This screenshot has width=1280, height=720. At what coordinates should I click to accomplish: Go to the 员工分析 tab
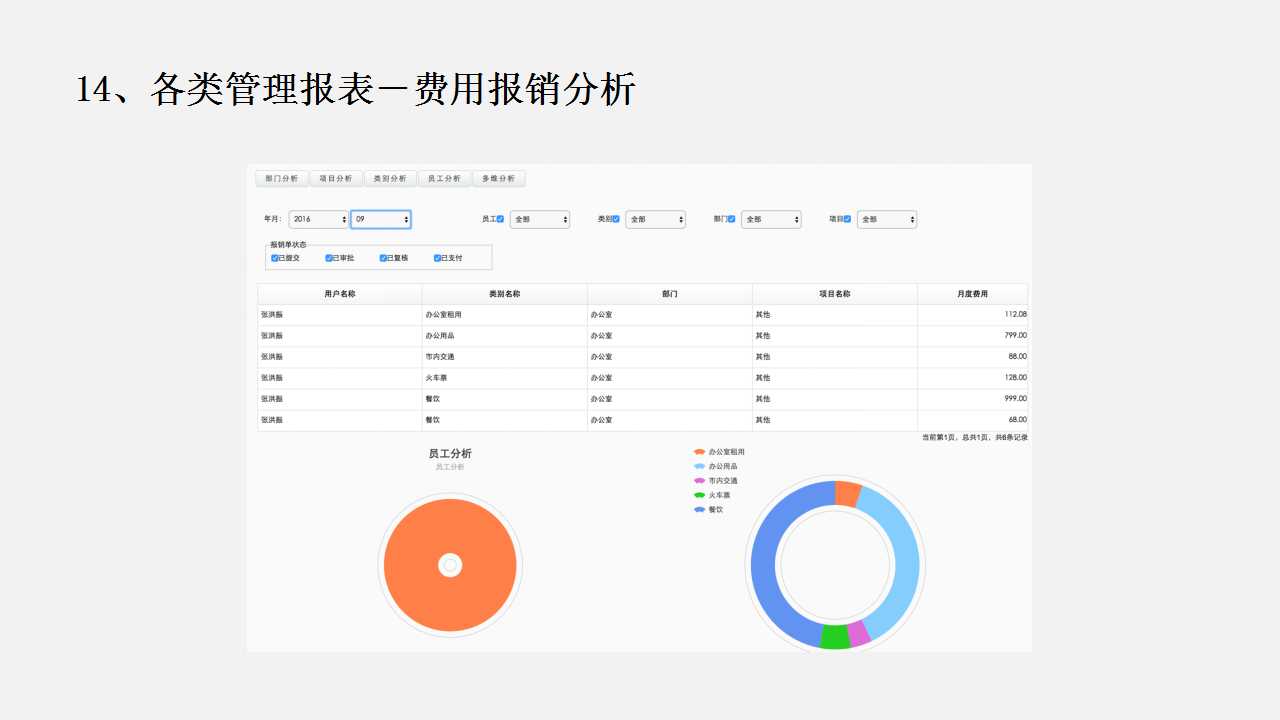pyautogui.click(x=444, y=179)
